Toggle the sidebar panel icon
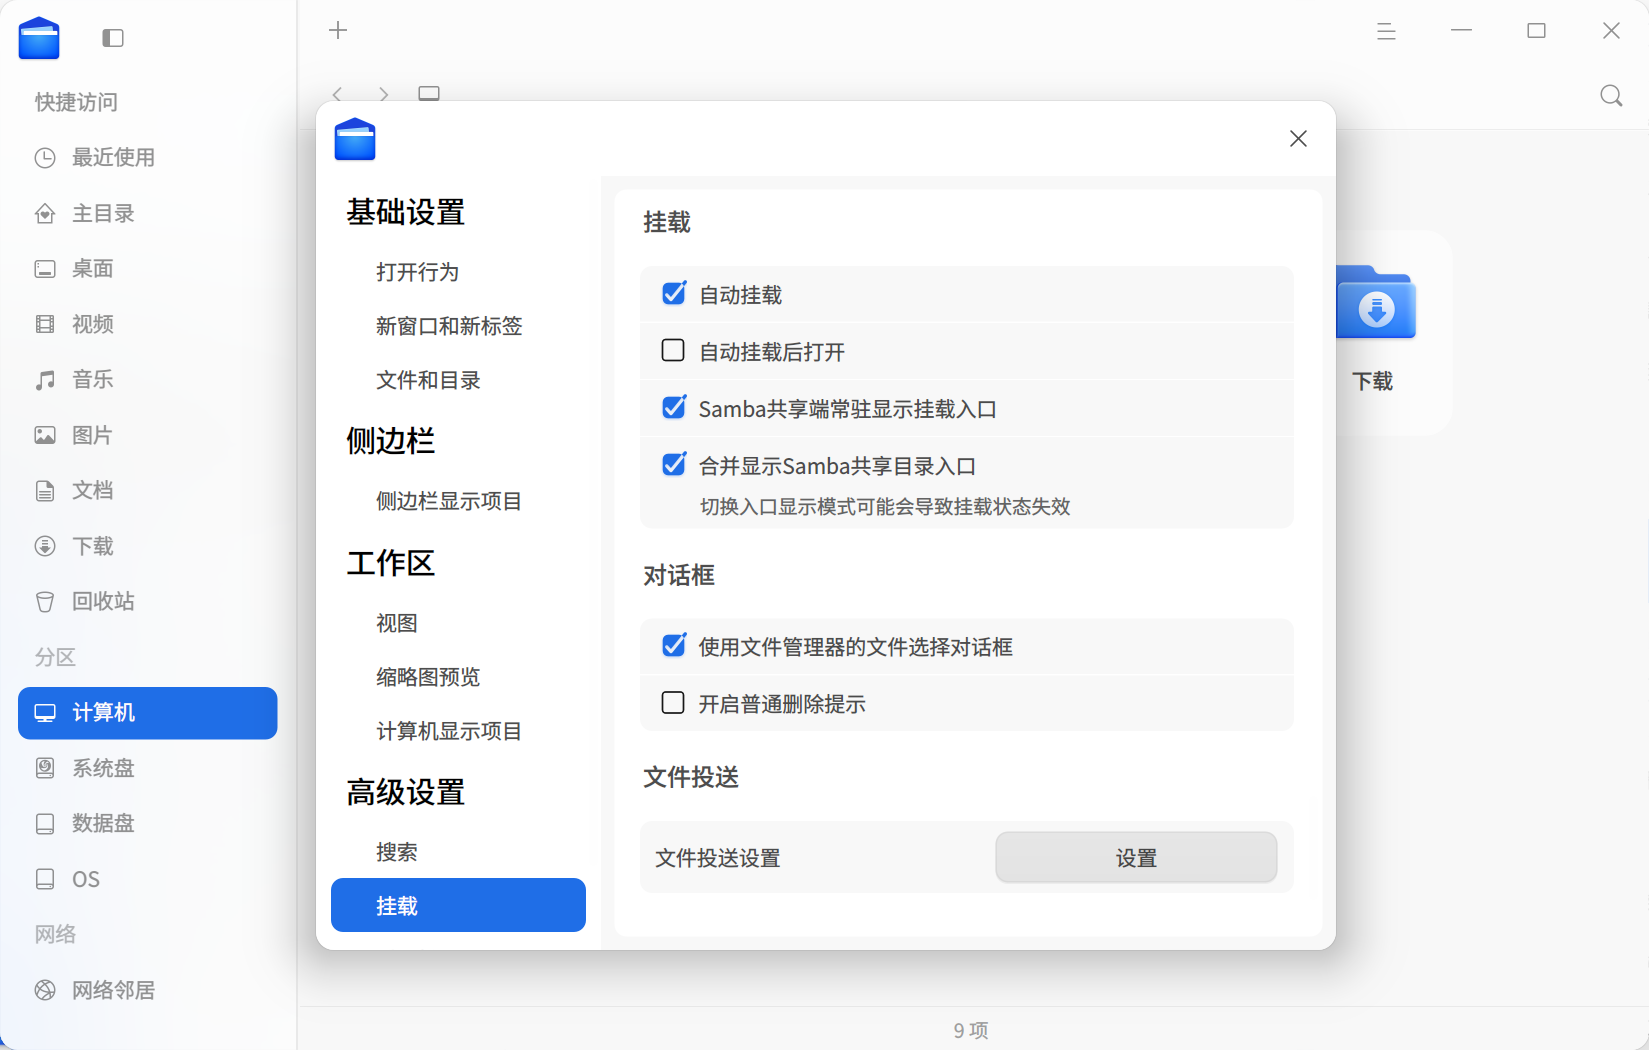 pyautogui.click(x=113, y=38)
